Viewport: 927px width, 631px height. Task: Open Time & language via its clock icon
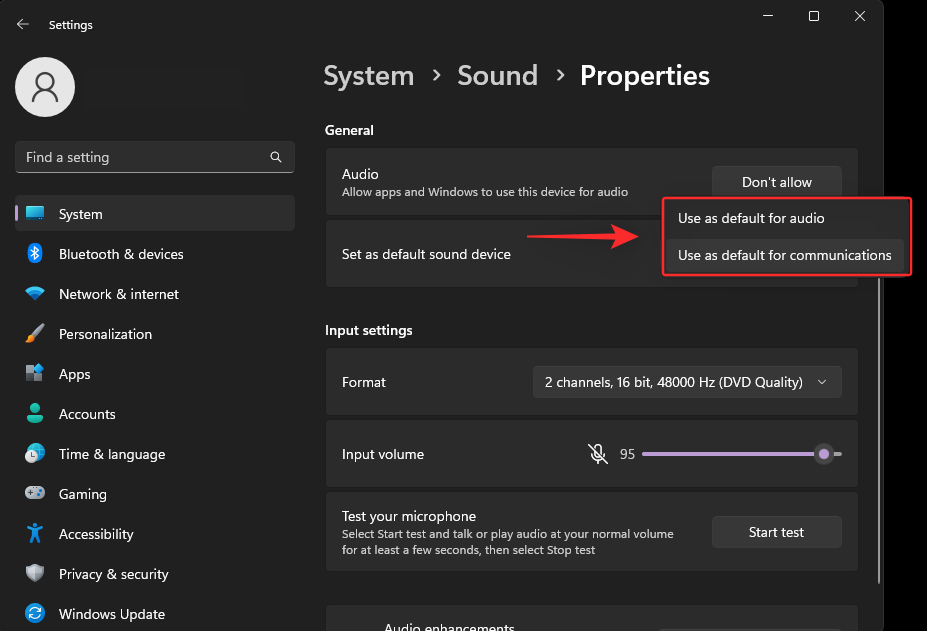[35, 454]
